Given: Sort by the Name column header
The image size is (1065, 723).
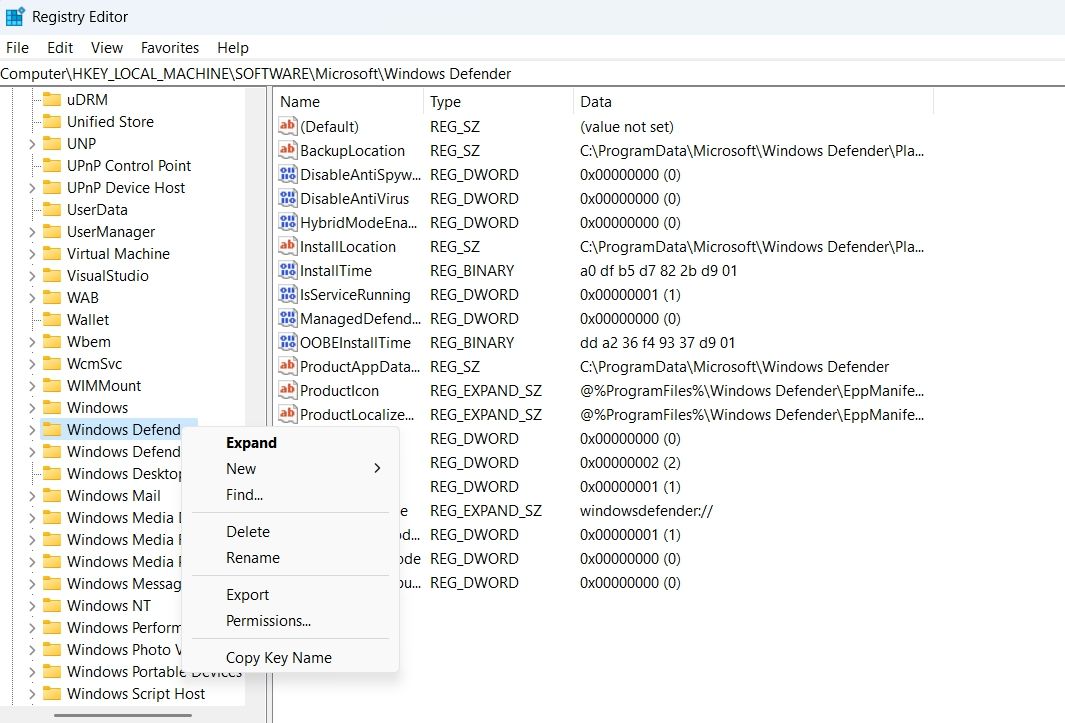Looking at the screenshot, I should 348,101.
